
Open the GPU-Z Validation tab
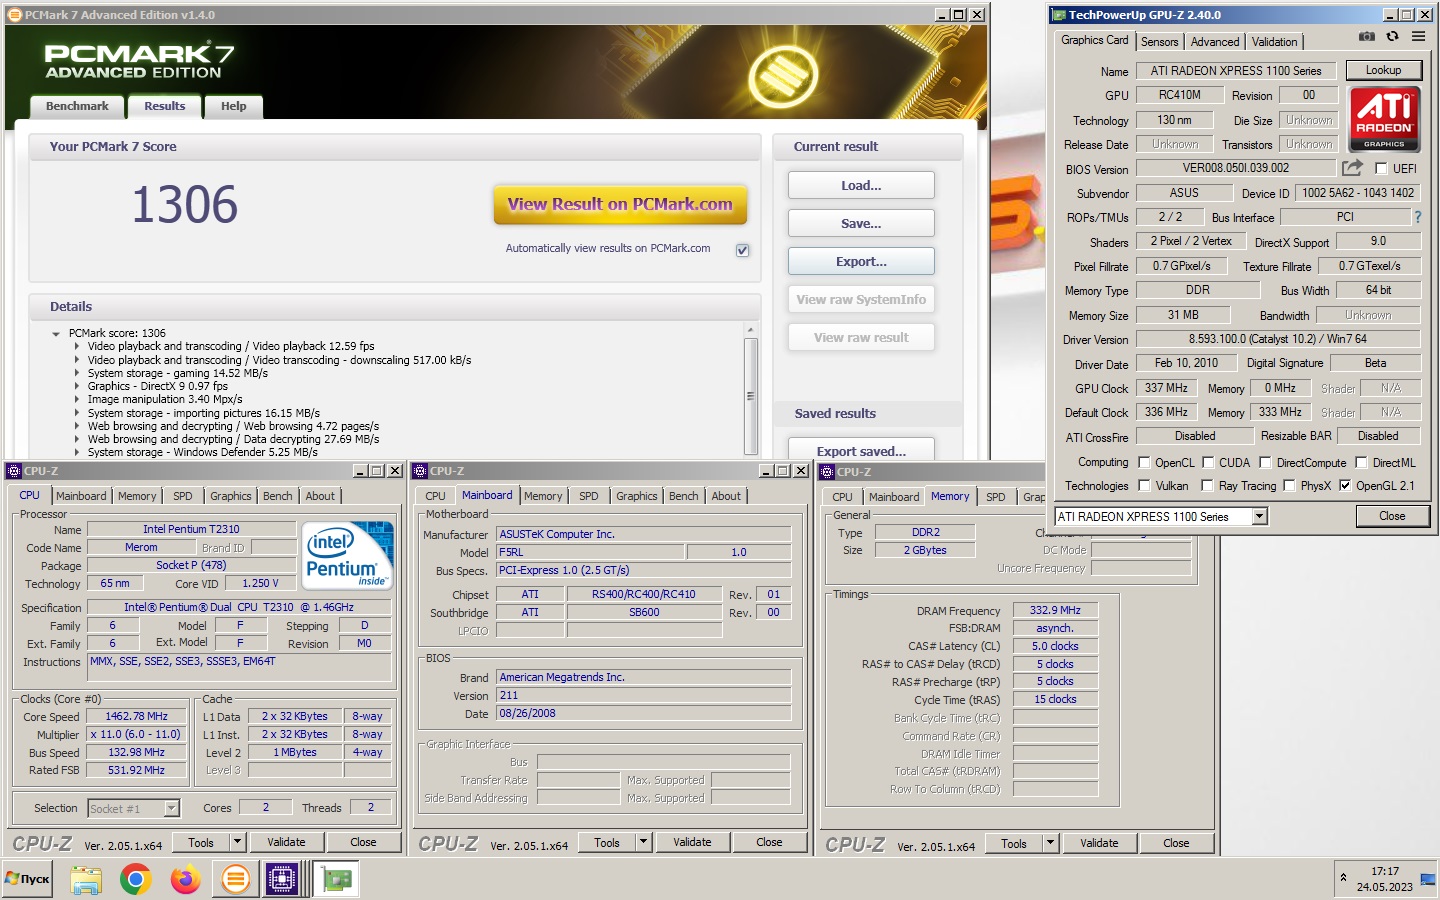(x=1274, y=42)
